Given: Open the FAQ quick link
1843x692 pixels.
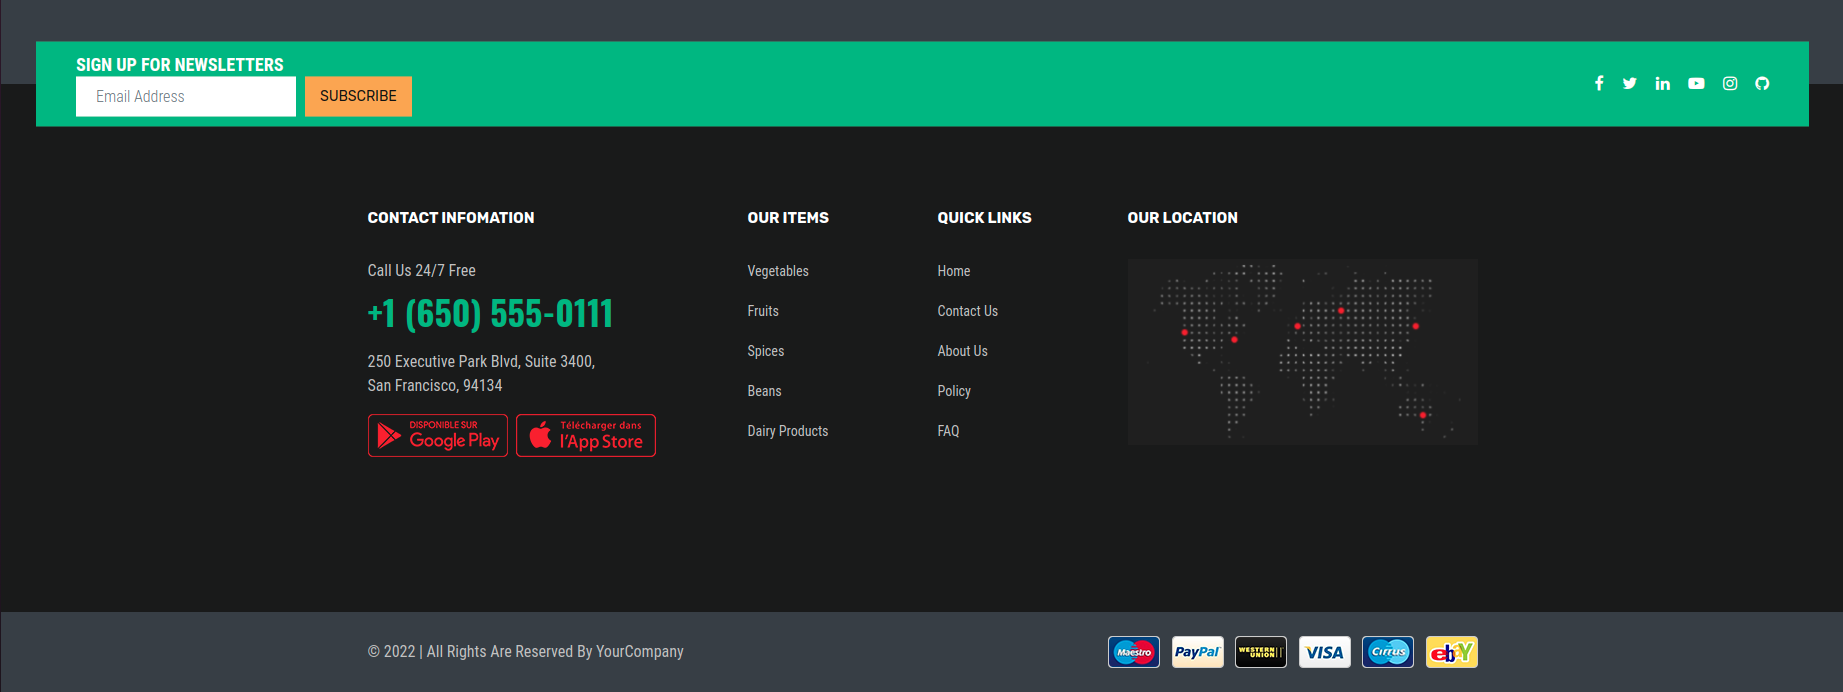Looking at the screenshot, I should [x=948, y=431].
